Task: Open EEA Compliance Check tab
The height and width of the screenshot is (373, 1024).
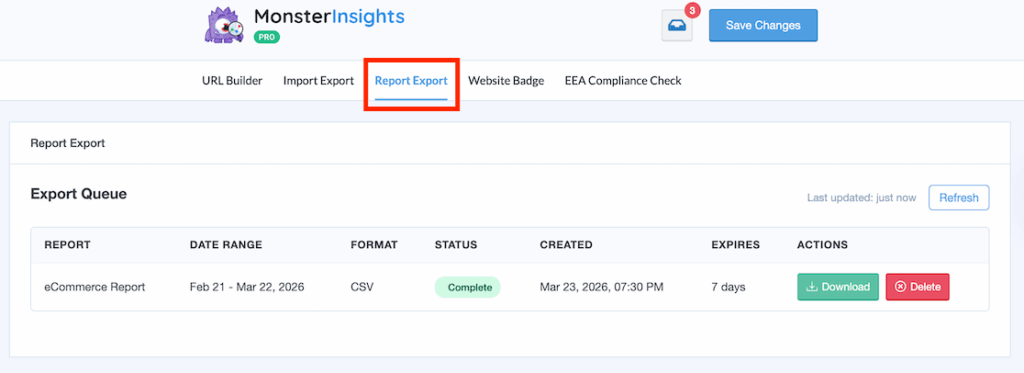Action: click(x=623, y=81)
